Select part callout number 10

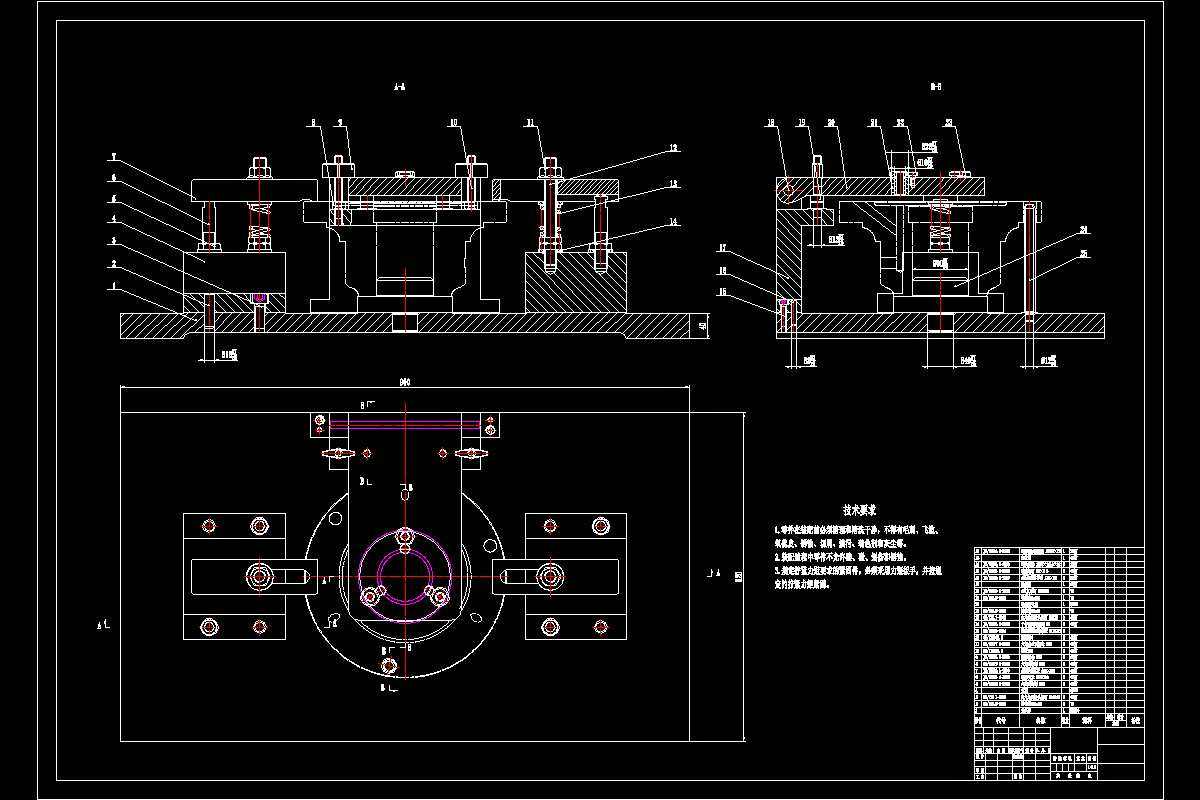tap(453, 124)
